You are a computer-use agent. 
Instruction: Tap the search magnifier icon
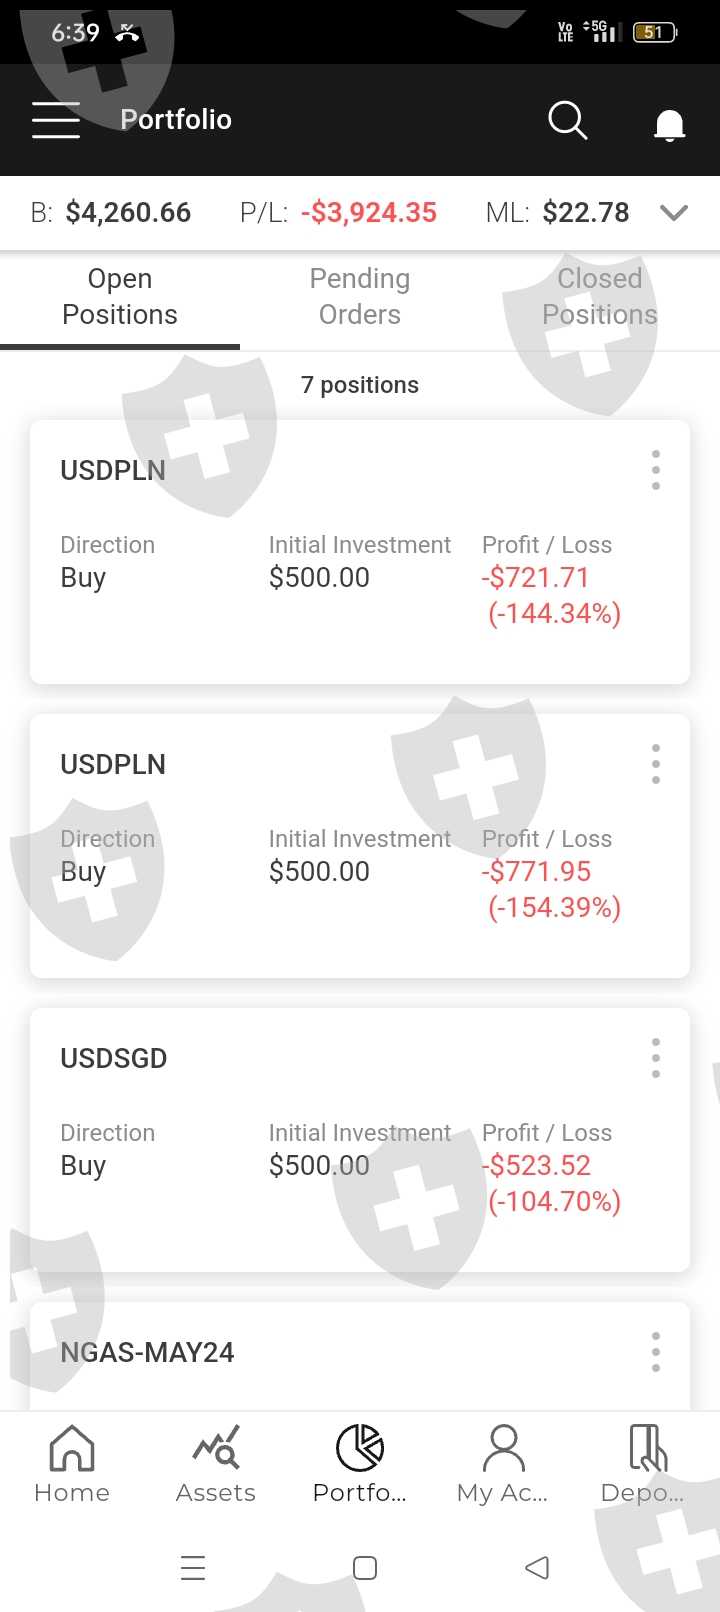click(567, 120)
